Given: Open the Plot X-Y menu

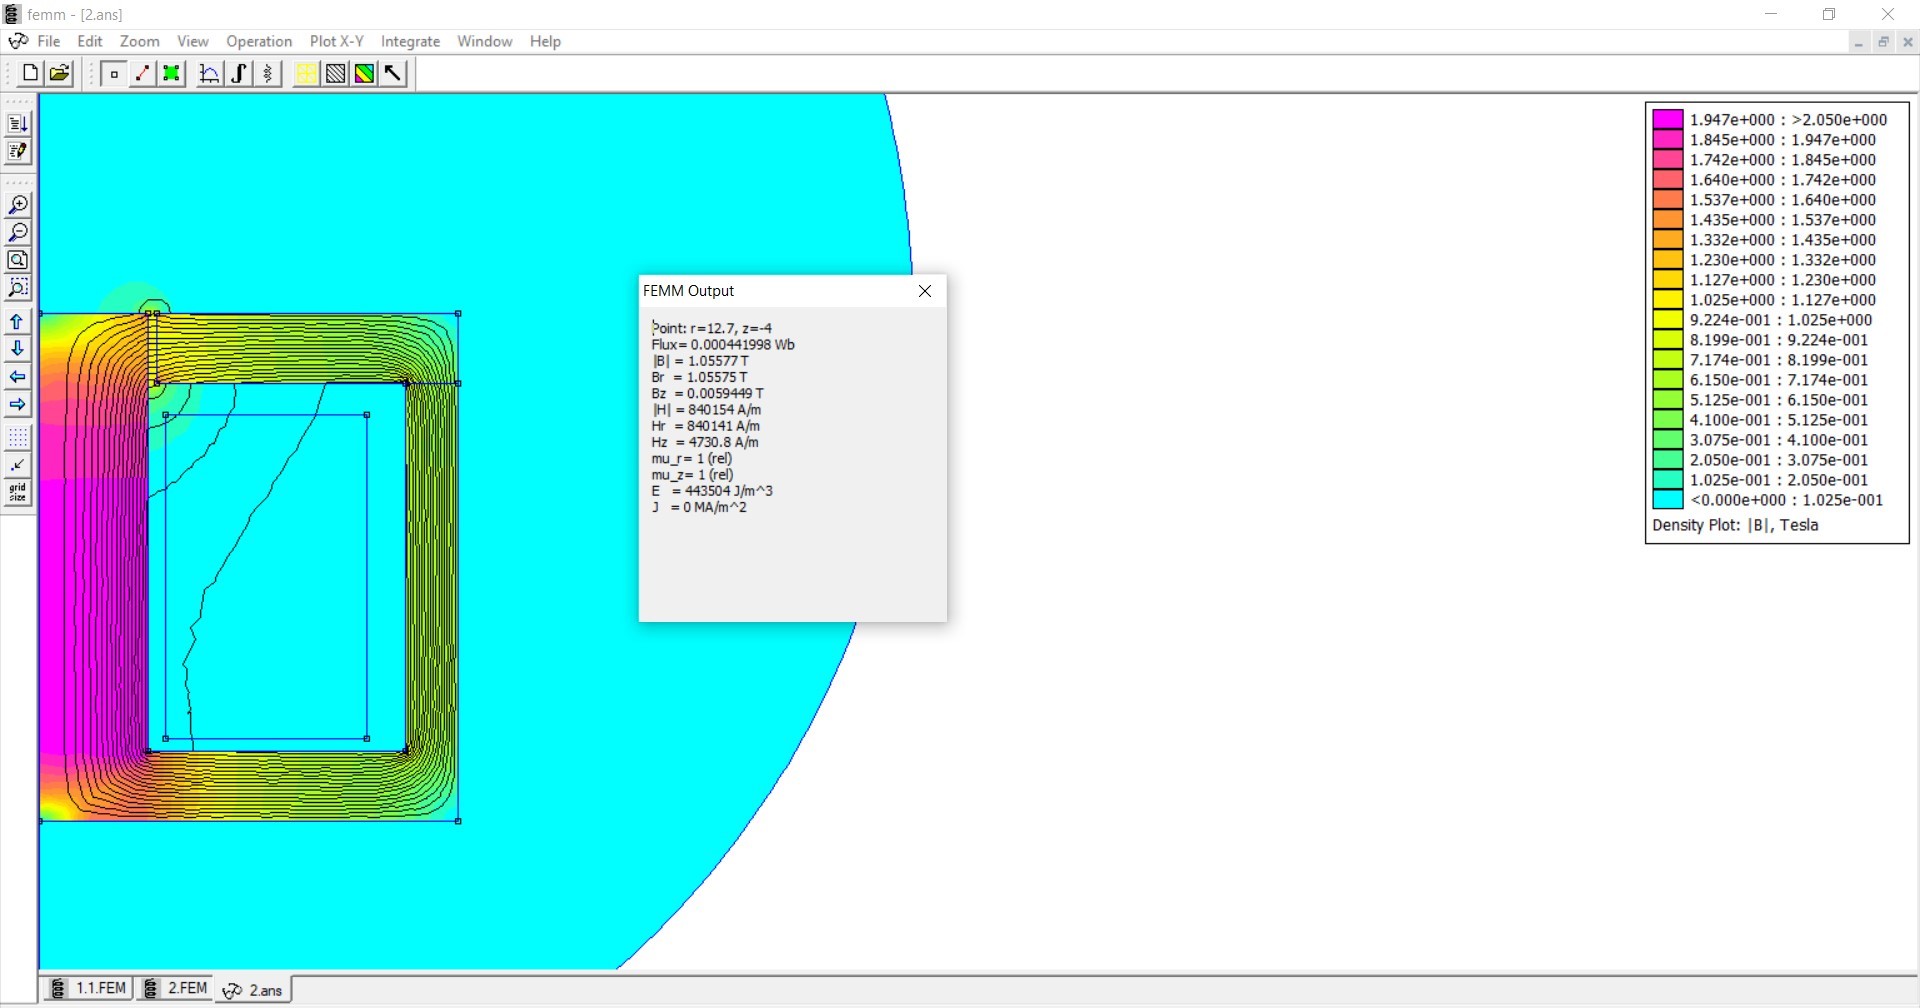Looking at the screenshot, I should coord(337,41).
